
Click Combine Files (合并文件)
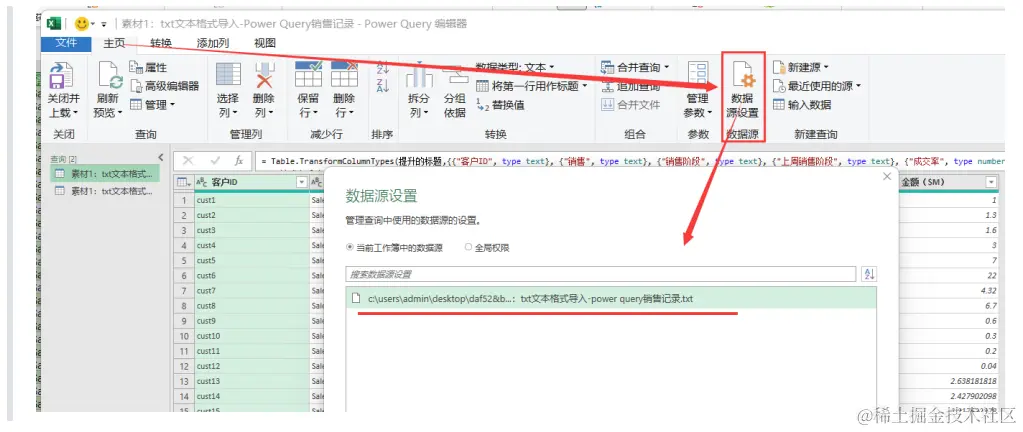pos(630,104)
